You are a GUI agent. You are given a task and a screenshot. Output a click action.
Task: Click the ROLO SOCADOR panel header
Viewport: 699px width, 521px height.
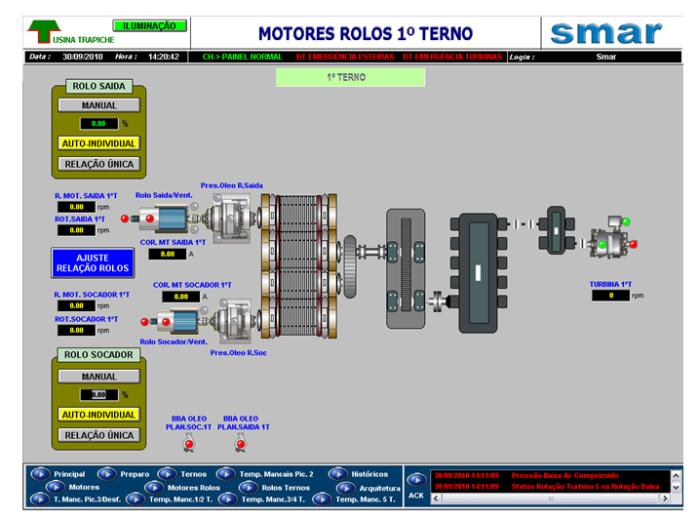99,355
